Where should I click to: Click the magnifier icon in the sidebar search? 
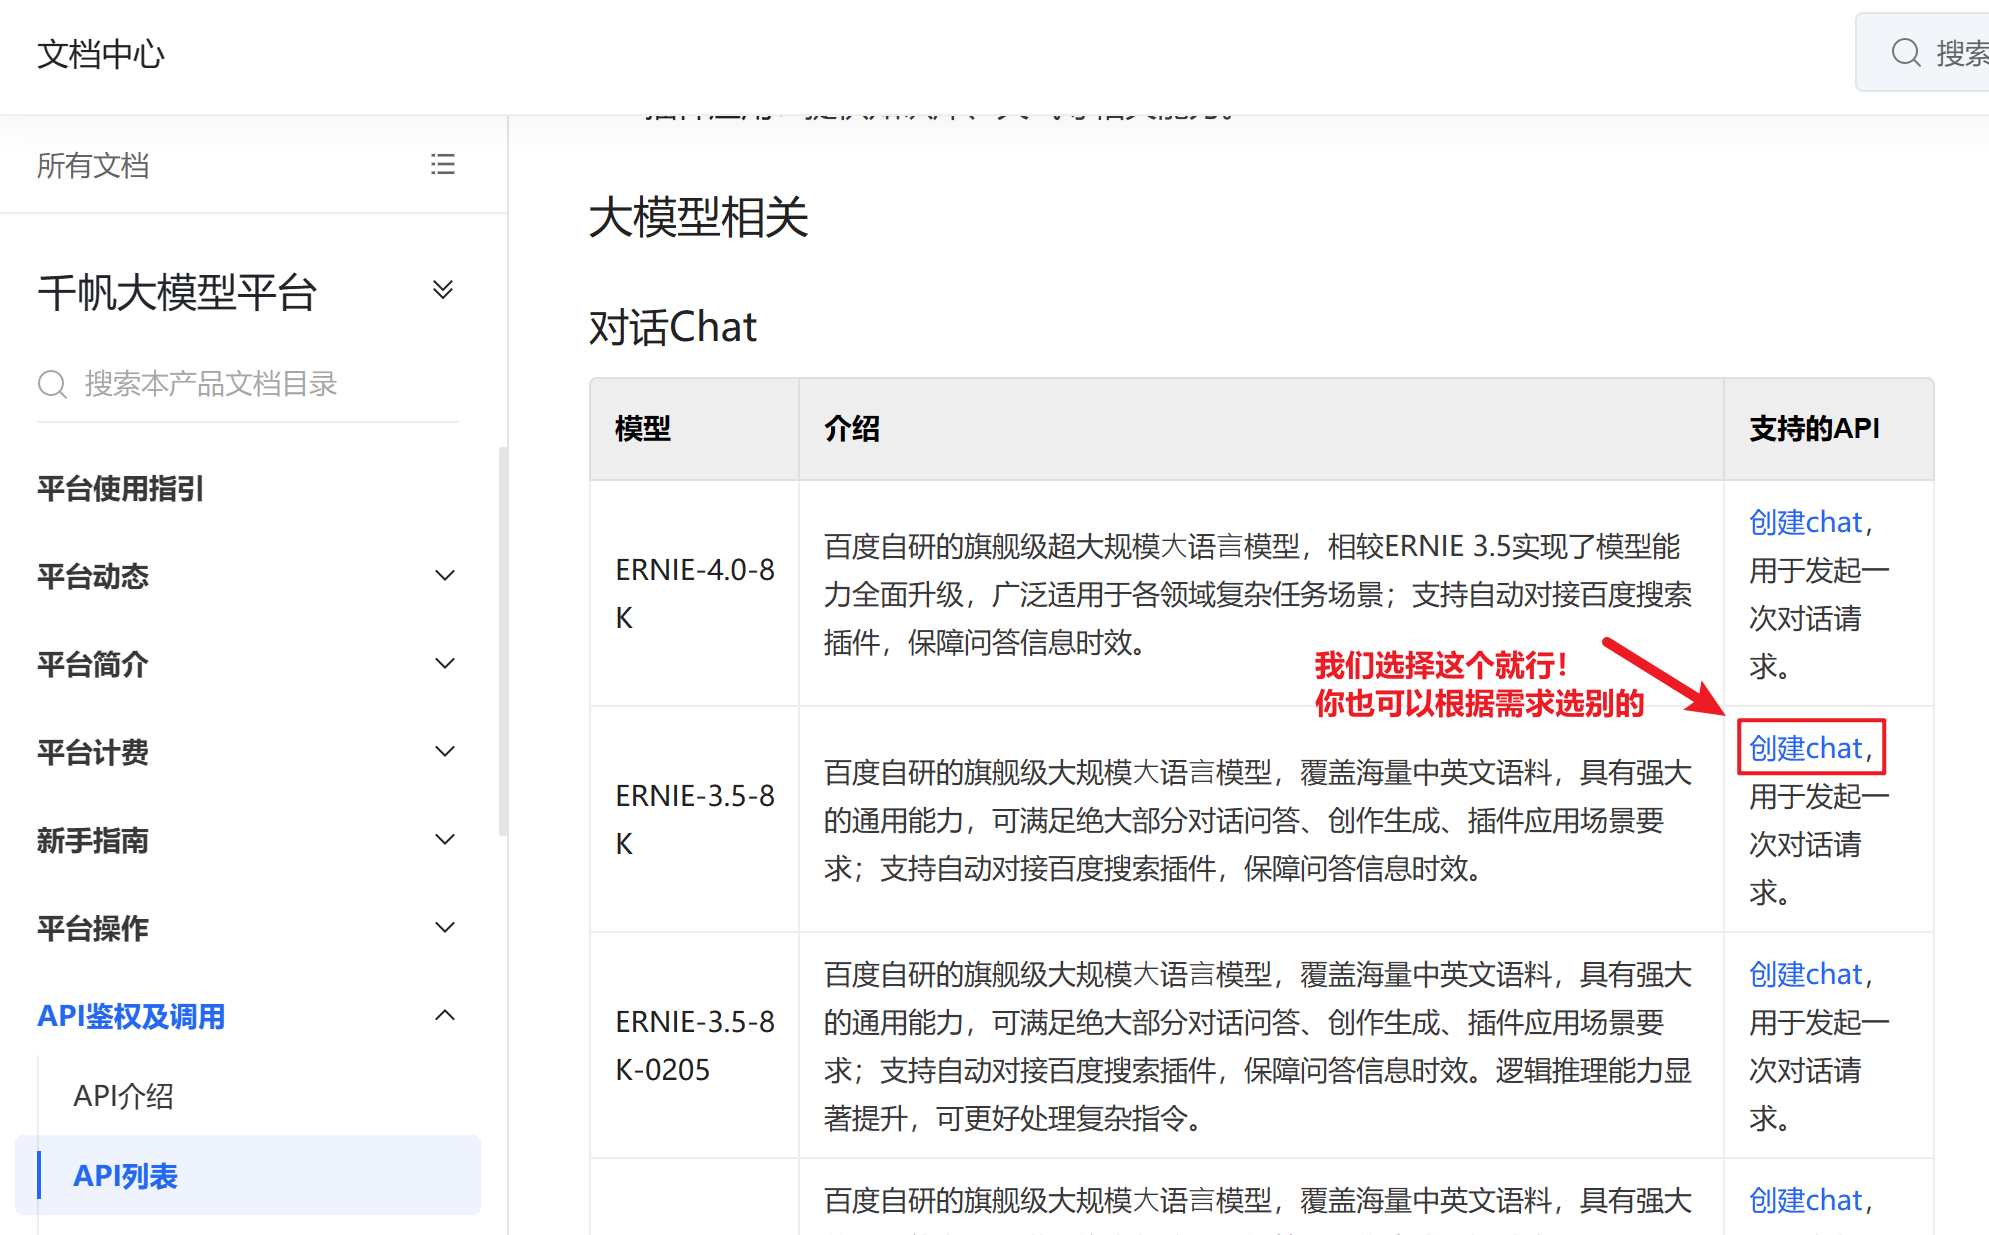coord(52,384)
